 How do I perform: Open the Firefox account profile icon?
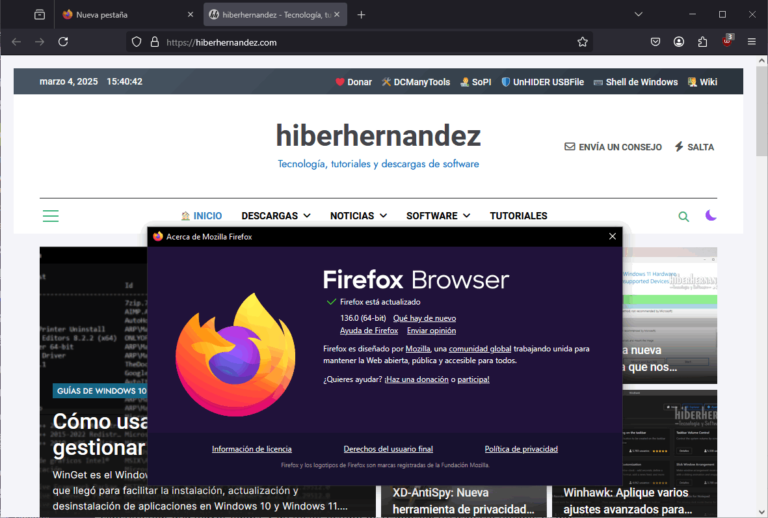(x=679, y=42)
